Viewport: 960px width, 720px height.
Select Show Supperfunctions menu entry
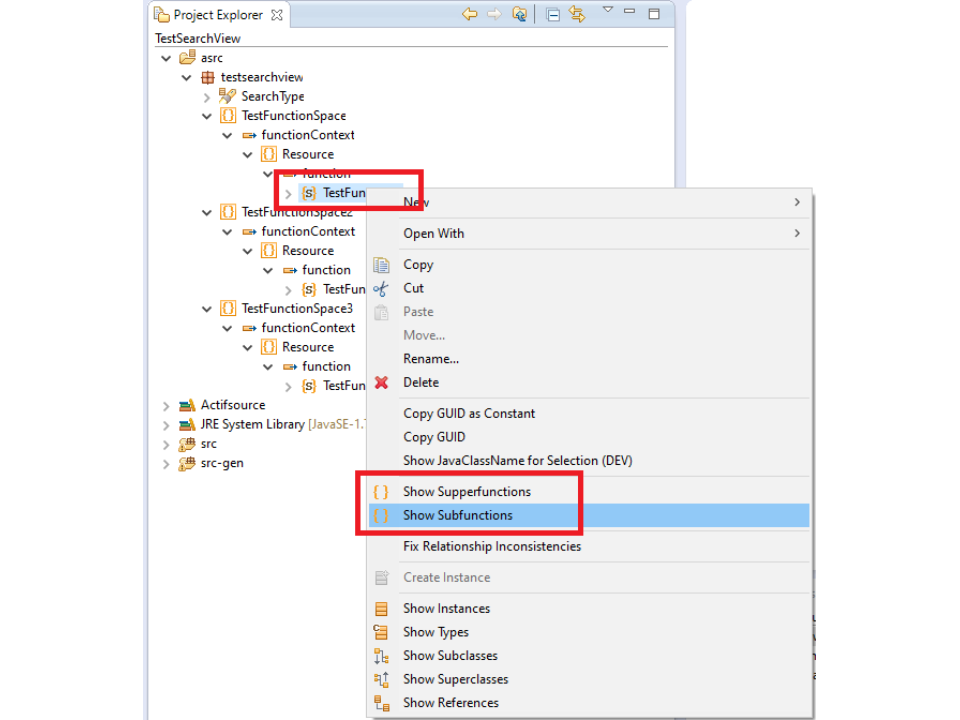click(466, 492)
